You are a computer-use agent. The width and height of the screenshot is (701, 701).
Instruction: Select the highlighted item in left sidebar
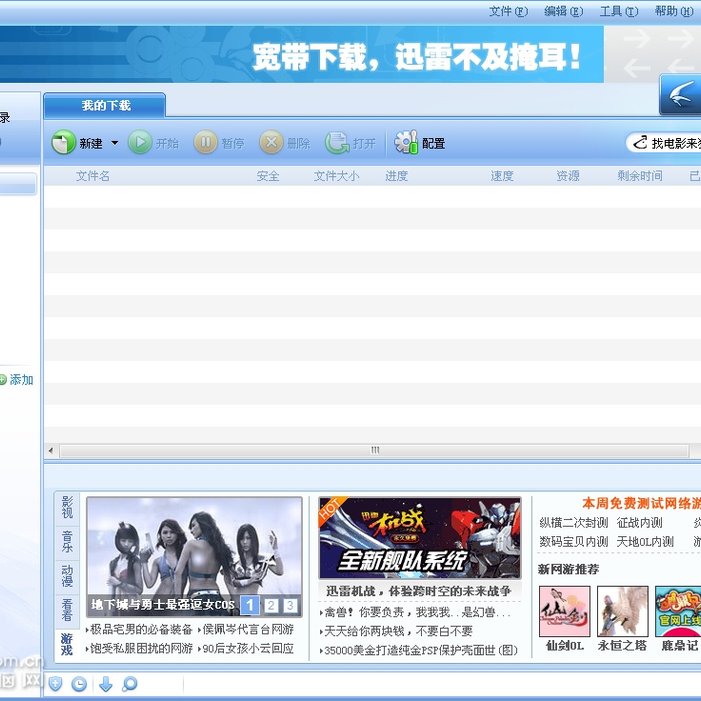point(18,184)
